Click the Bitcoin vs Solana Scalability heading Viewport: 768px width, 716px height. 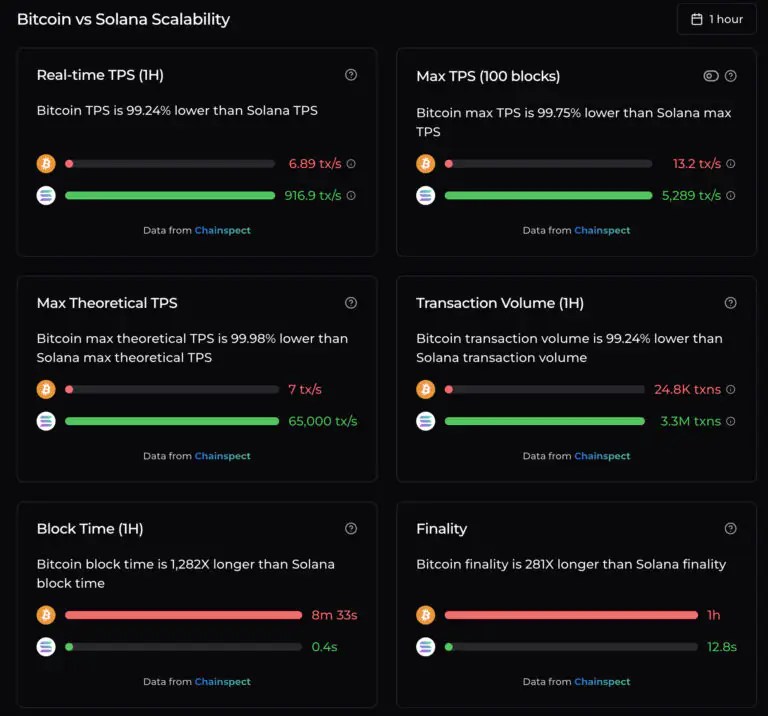123,19
